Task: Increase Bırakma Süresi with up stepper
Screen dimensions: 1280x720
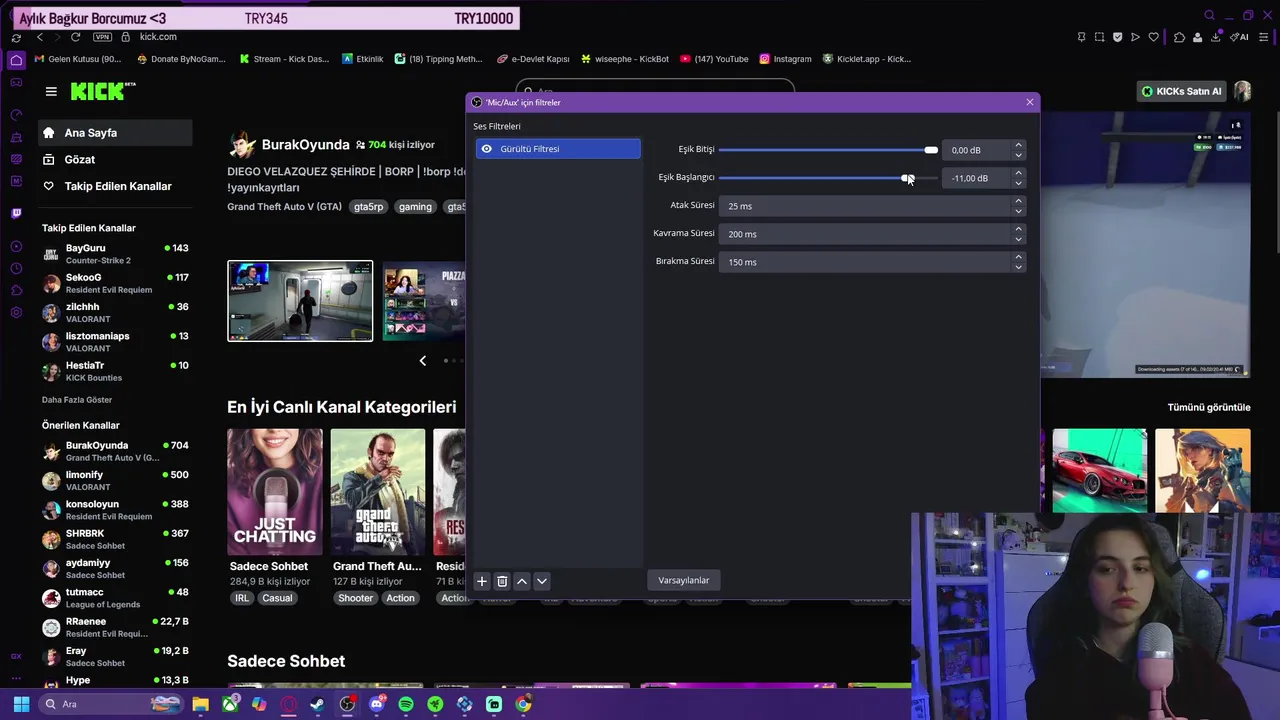Action: pyautogui.click(x=1018, y=257)
